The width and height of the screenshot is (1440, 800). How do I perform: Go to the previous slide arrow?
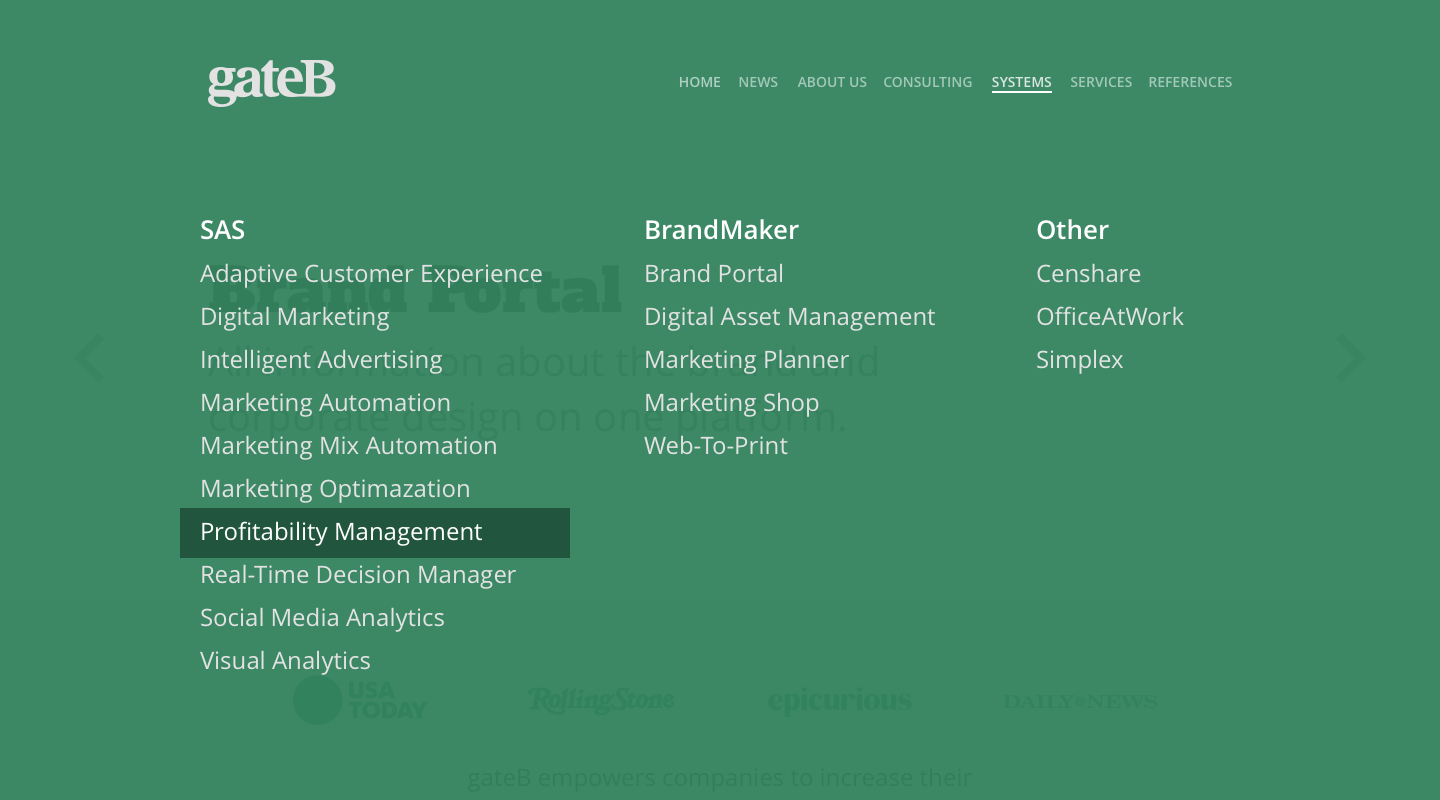tap(90, 358)
